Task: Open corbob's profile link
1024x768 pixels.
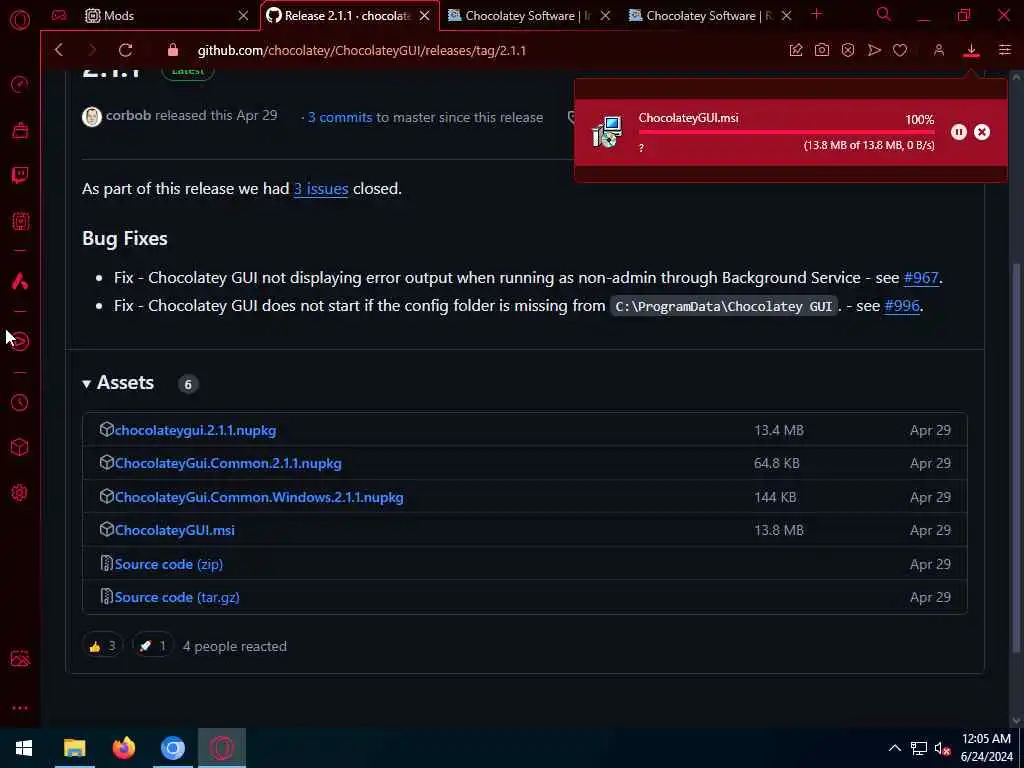Action: point(128,116)
